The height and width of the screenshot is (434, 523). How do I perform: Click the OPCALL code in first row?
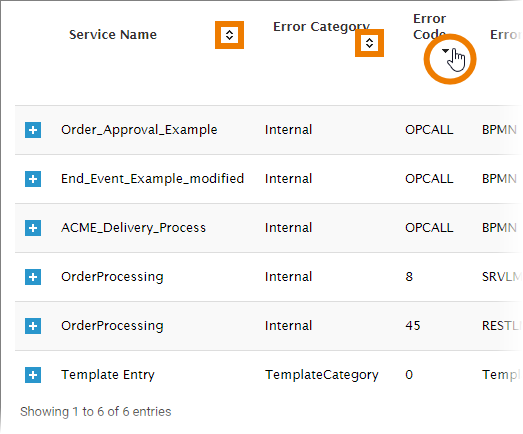tap(429, 130)
